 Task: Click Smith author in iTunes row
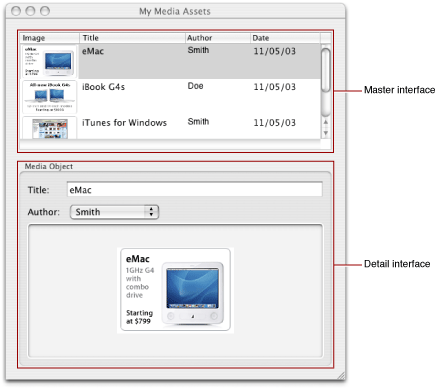point(198,122)
